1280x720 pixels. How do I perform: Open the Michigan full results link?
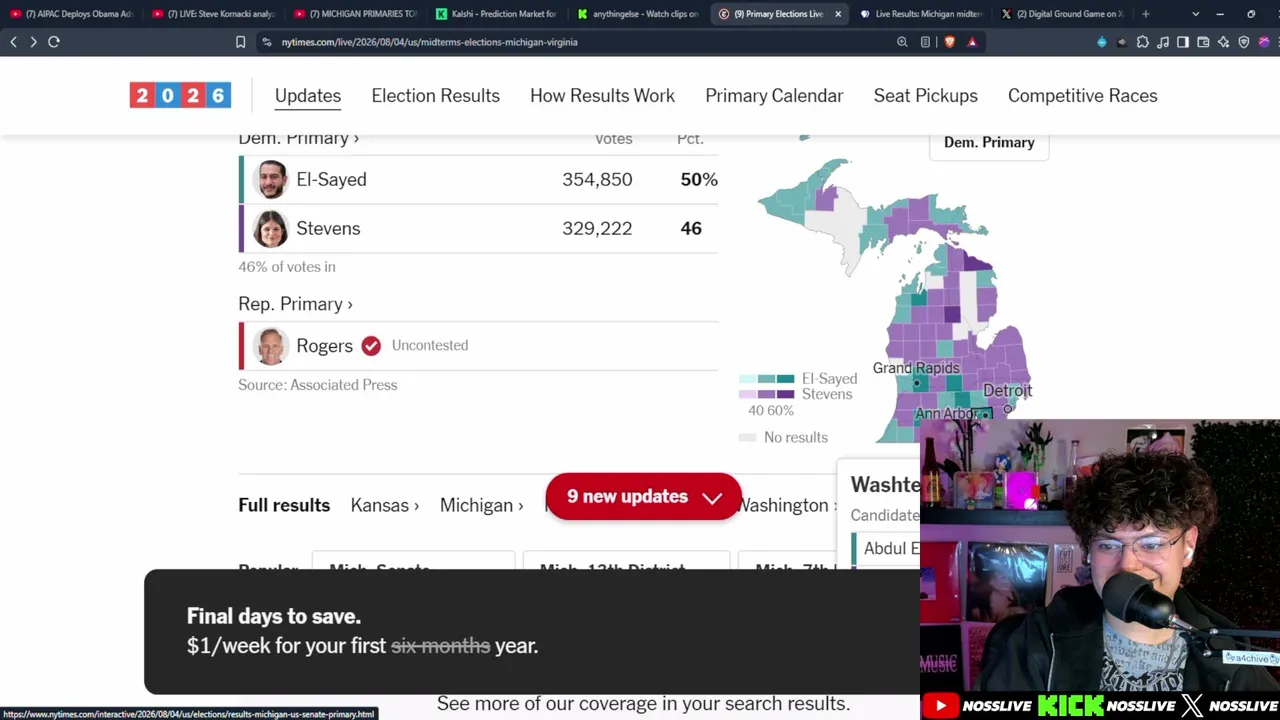[x=481, y=506]
